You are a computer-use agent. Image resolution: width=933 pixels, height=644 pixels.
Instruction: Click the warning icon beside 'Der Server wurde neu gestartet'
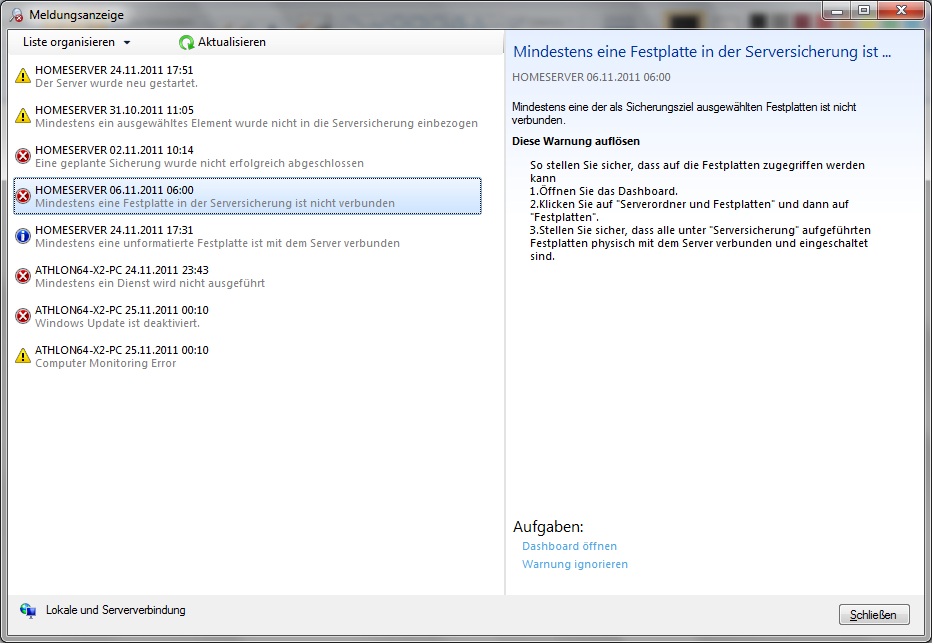point(23,76)
